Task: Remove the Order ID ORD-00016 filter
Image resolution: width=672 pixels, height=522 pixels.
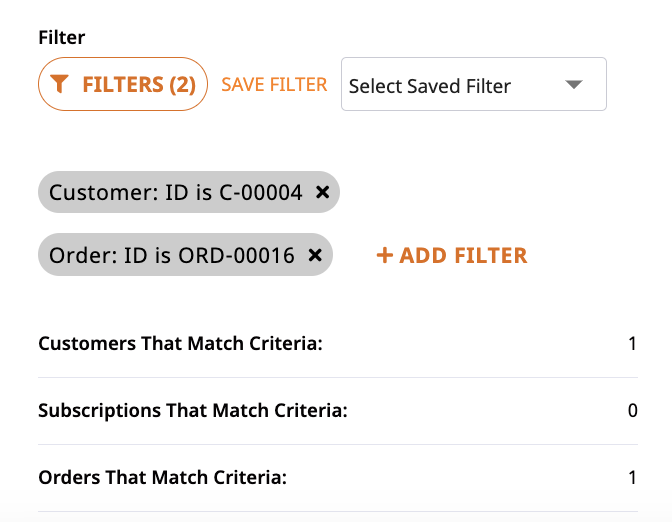Action: click(x=315, y=255)
